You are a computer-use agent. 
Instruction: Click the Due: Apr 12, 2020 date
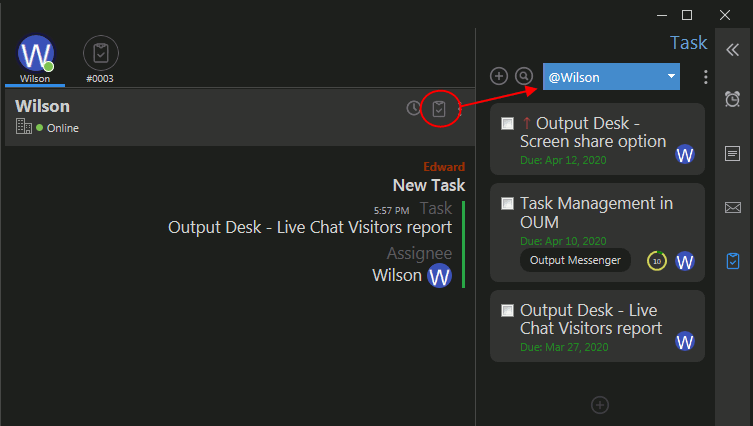click(563, 160)
